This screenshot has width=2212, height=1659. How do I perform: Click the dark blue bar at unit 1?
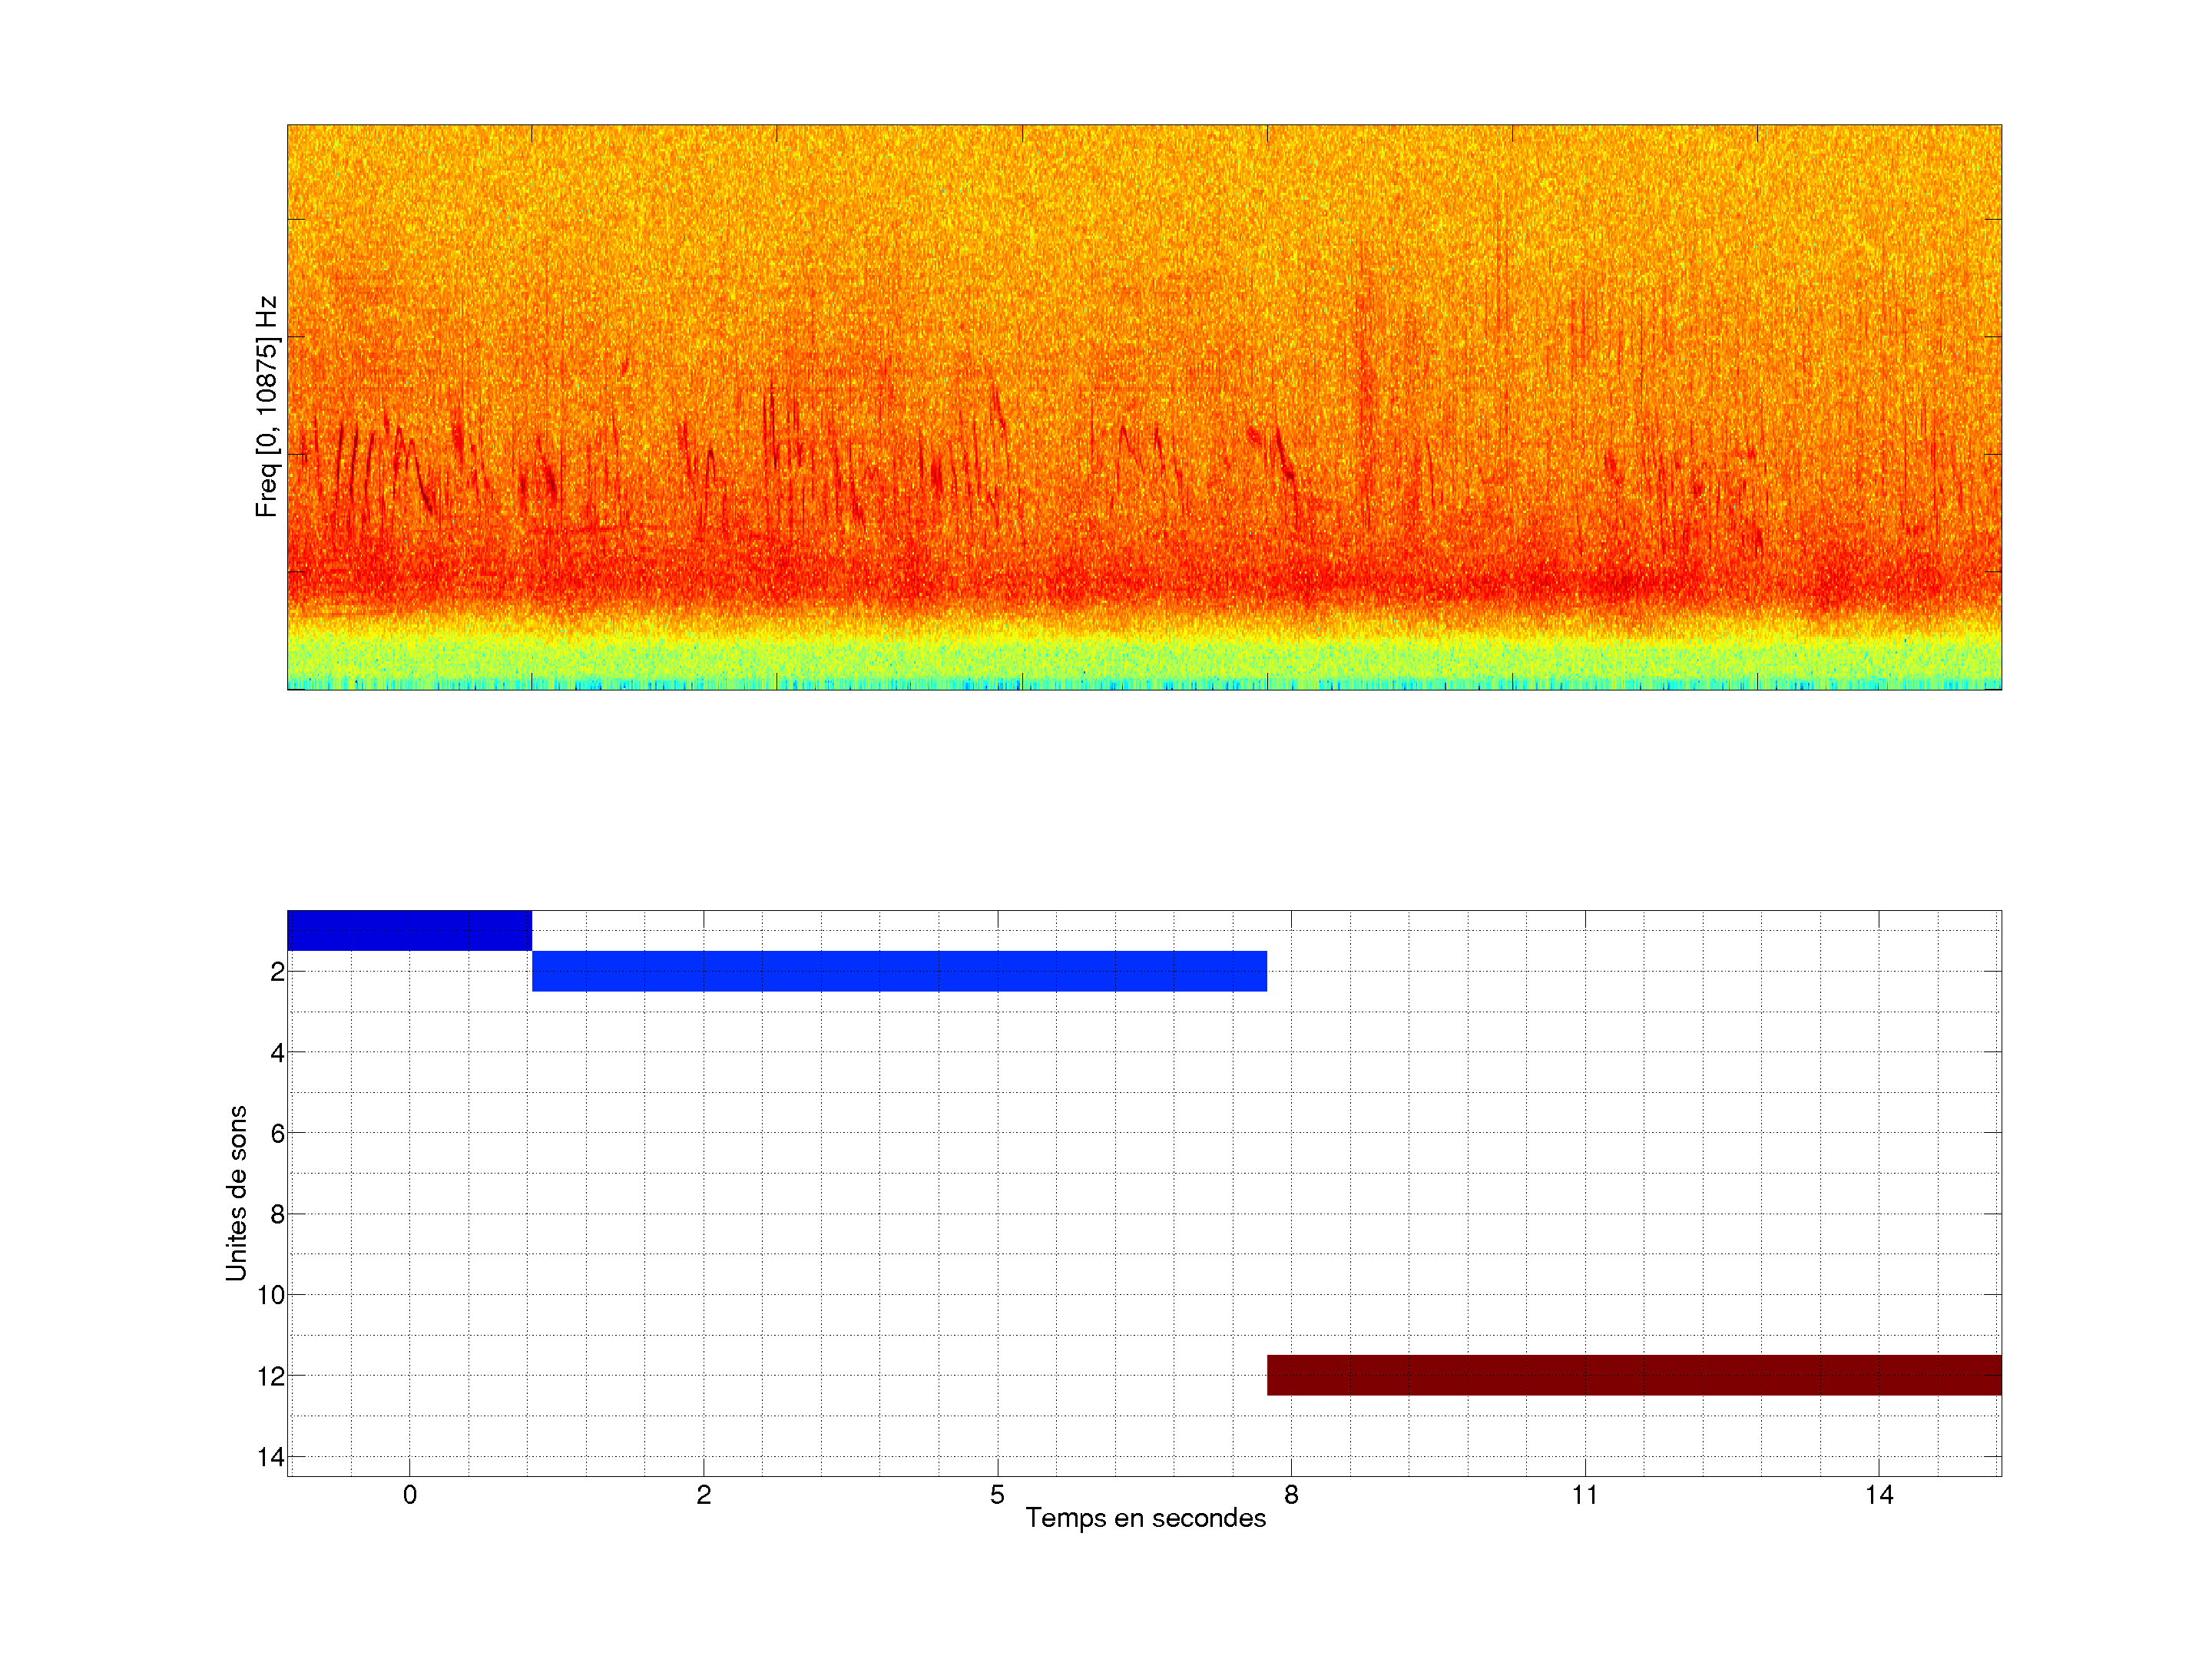coord(409,930)
